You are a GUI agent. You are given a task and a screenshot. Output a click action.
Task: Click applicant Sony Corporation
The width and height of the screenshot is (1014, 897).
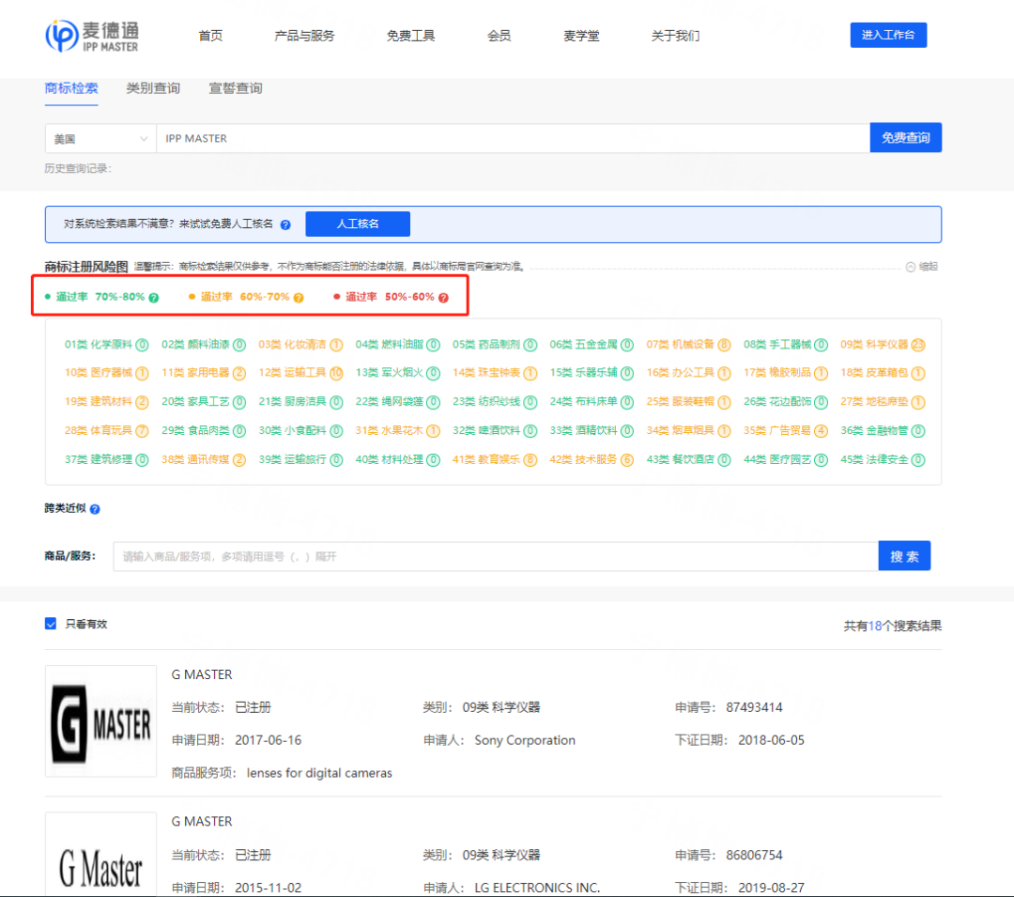[524, 740]
